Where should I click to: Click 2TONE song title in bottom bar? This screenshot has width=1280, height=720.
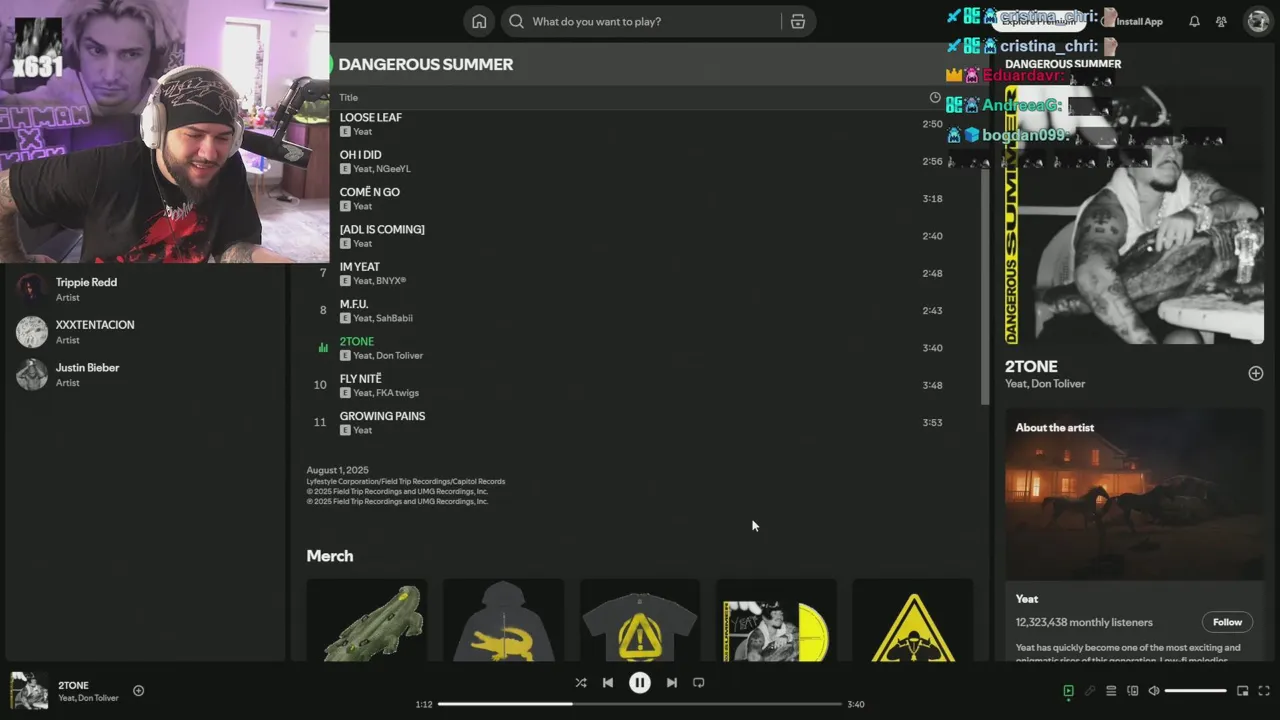point(73,685)
